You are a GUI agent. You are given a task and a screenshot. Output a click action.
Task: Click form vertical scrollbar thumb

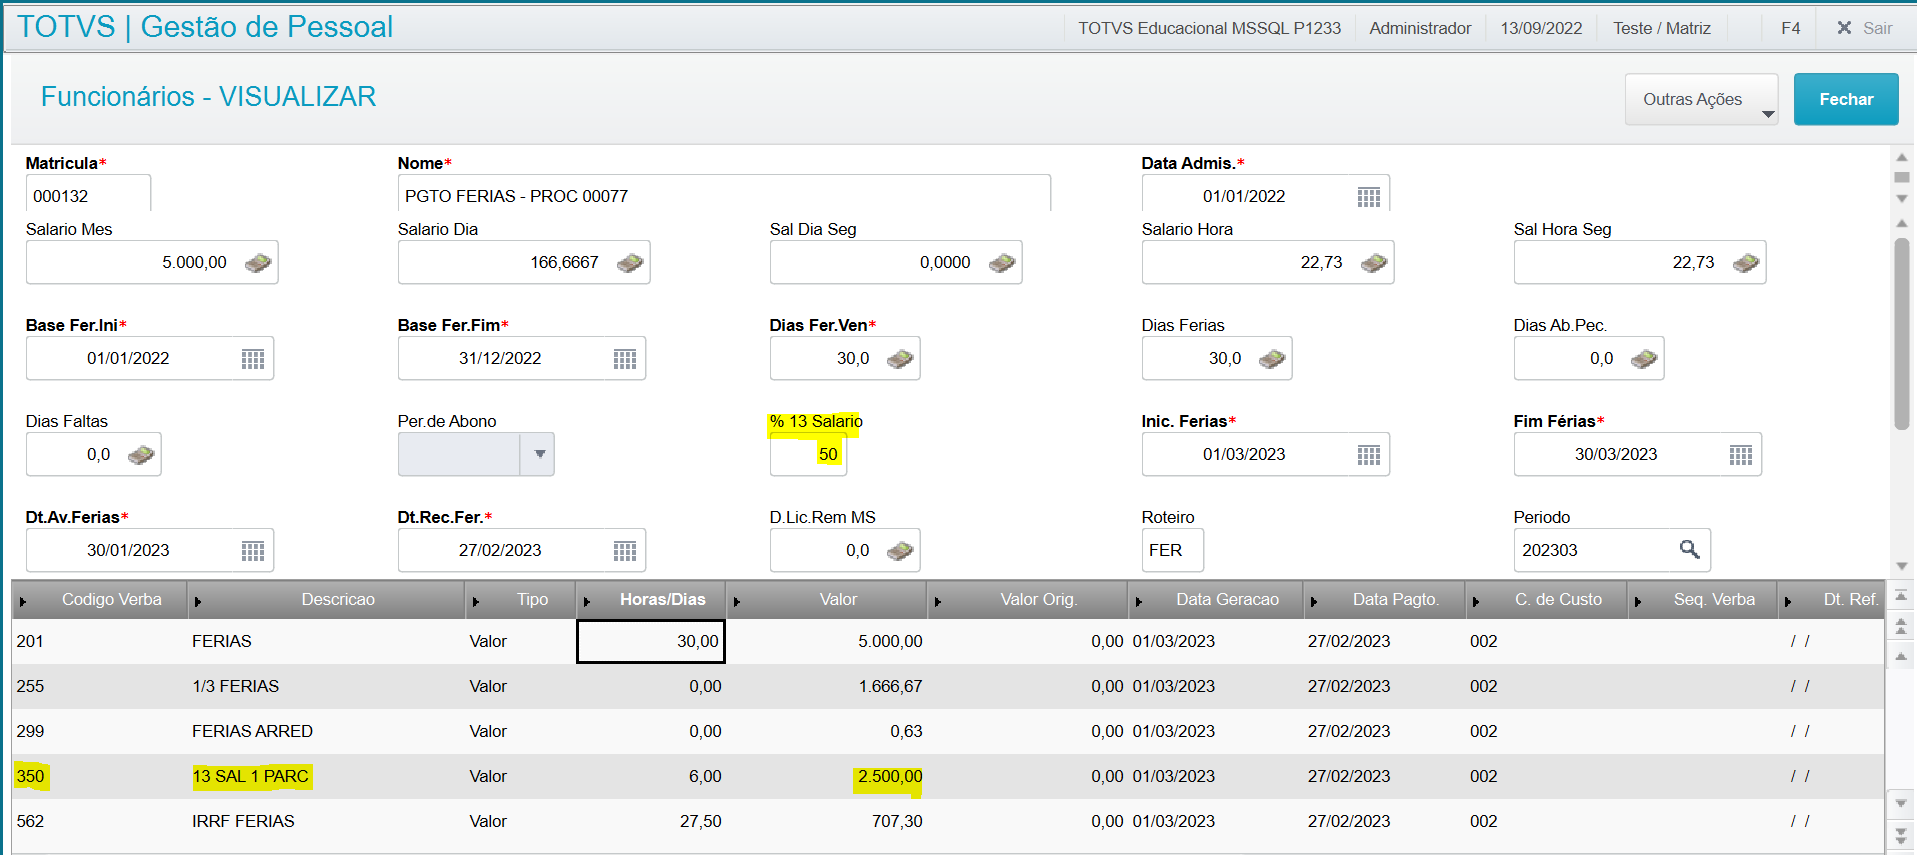(x=1901, y=333)
